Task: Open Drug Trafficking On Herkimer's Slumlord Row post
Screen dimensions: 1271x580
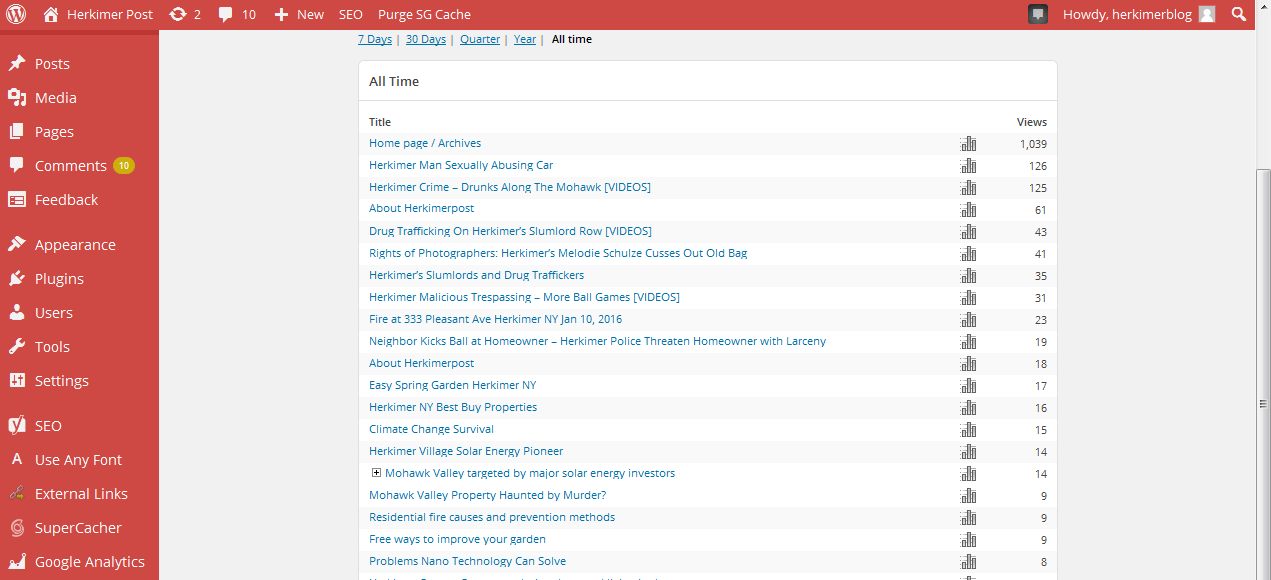Action: tap(510, 231)
